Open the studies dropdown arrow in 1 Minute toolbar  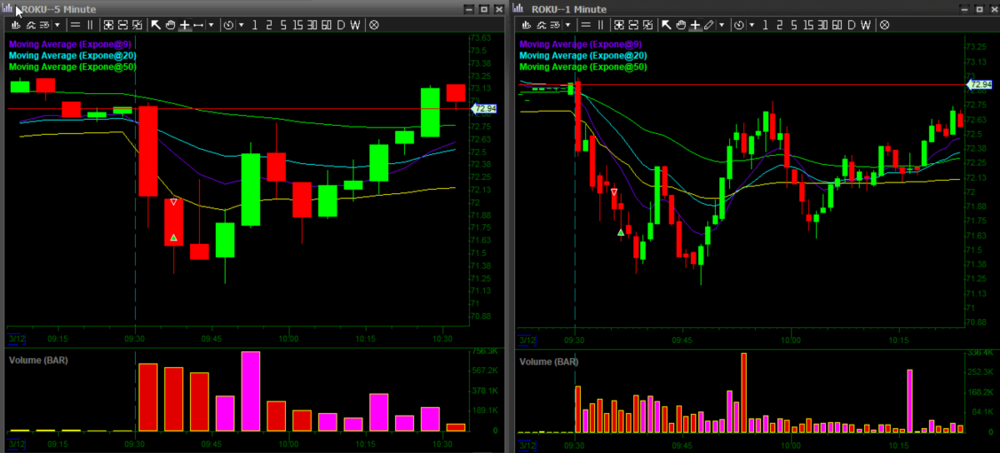[x=567, y=24]
